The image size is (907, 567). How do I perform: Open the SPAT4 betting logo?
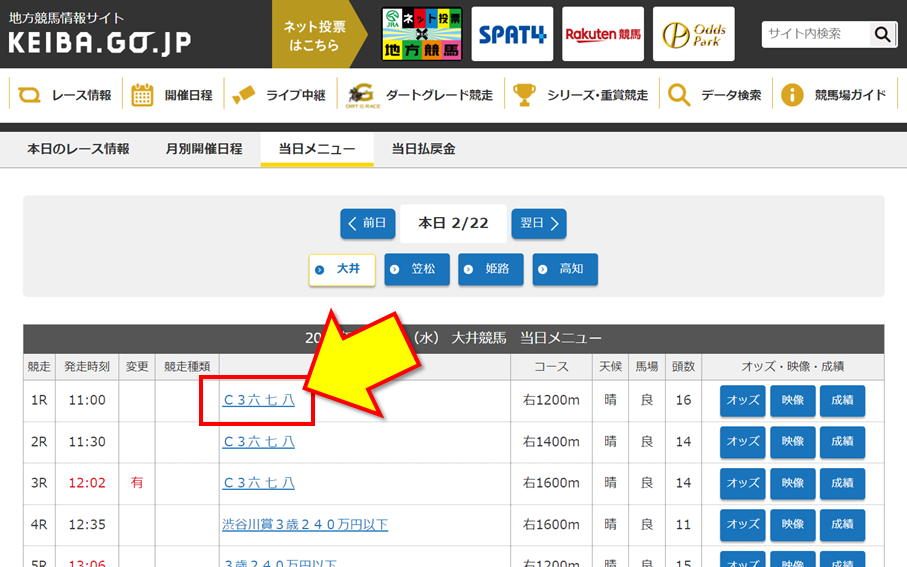tap(512, 34)
